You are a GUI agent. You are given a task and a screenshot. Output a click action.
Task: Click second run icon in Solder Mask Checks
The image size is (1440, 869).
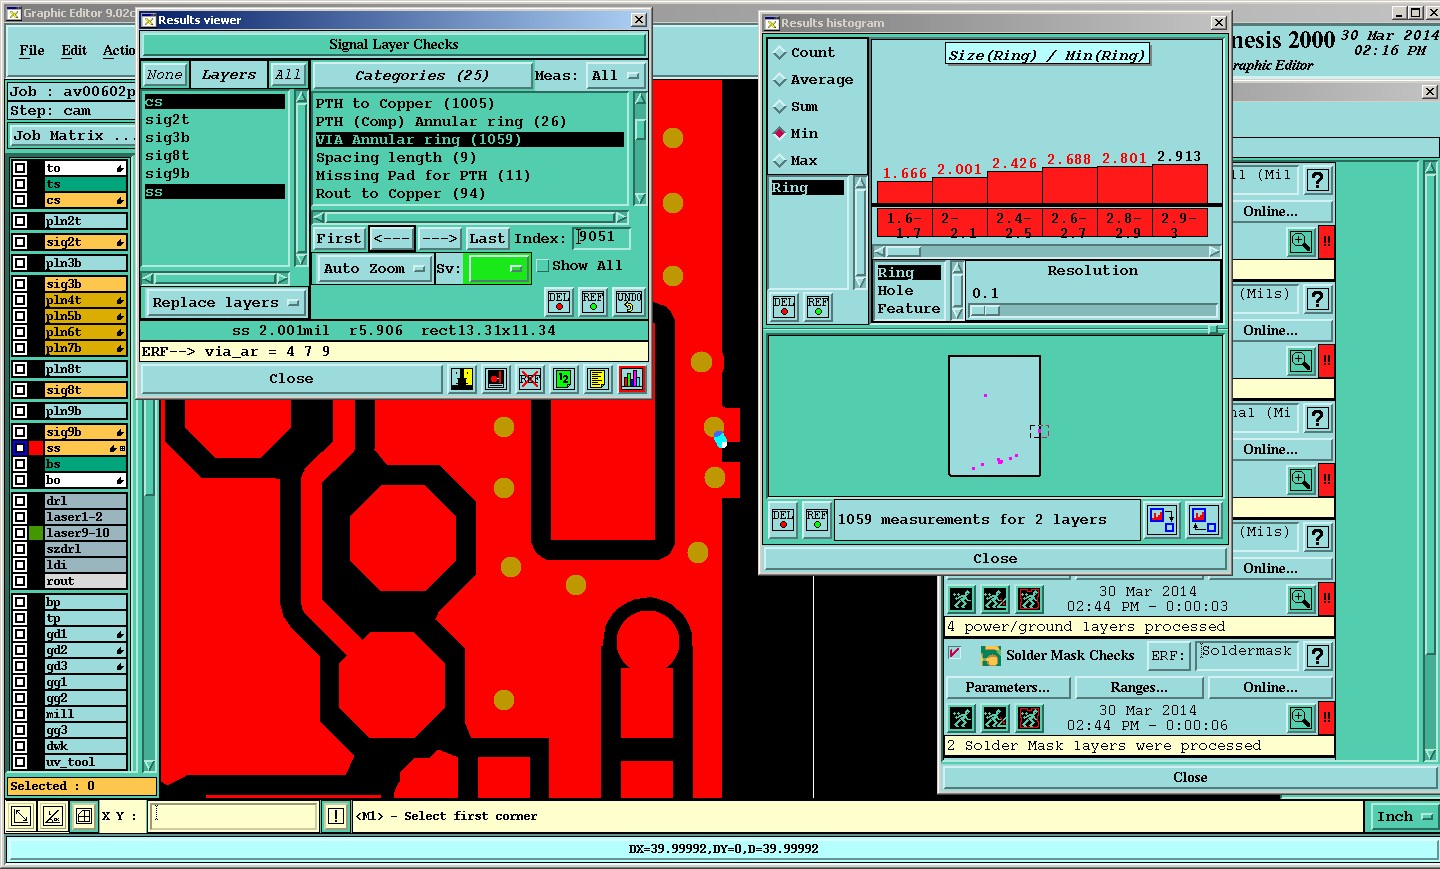click(x=995, y=718)
